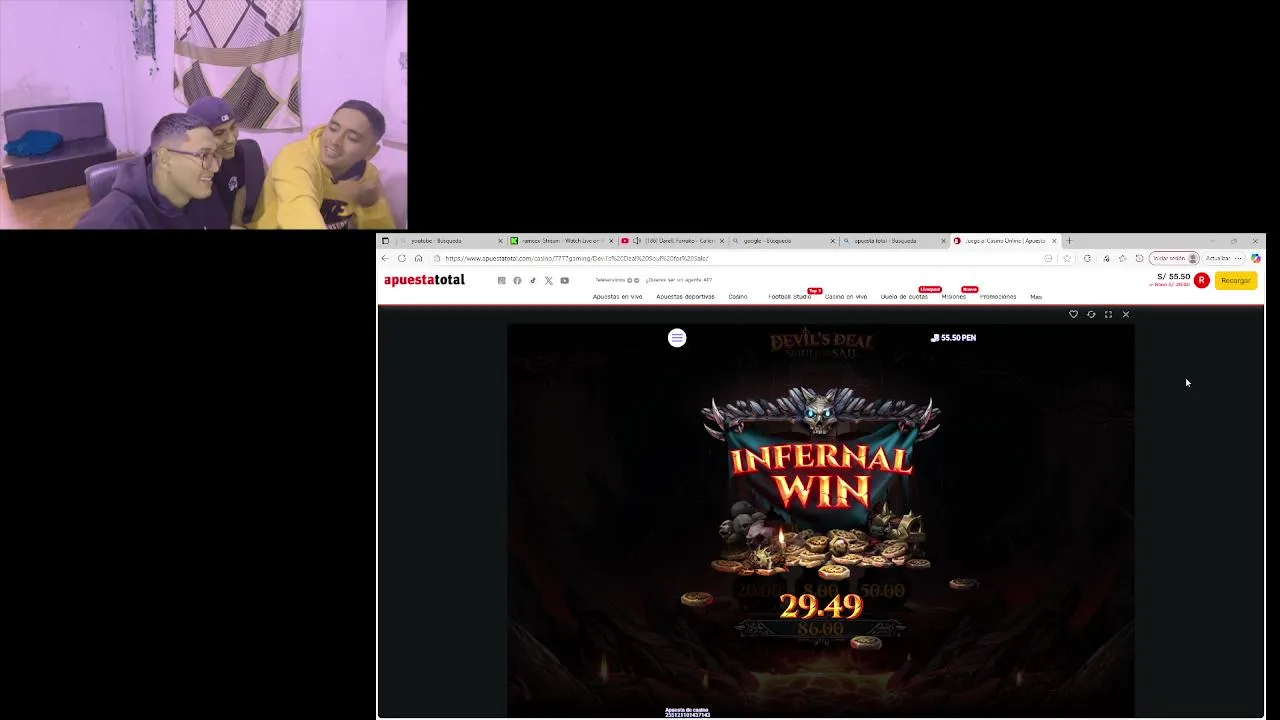
Task: Go to browser home page
Action: click(x=418, y=258)
